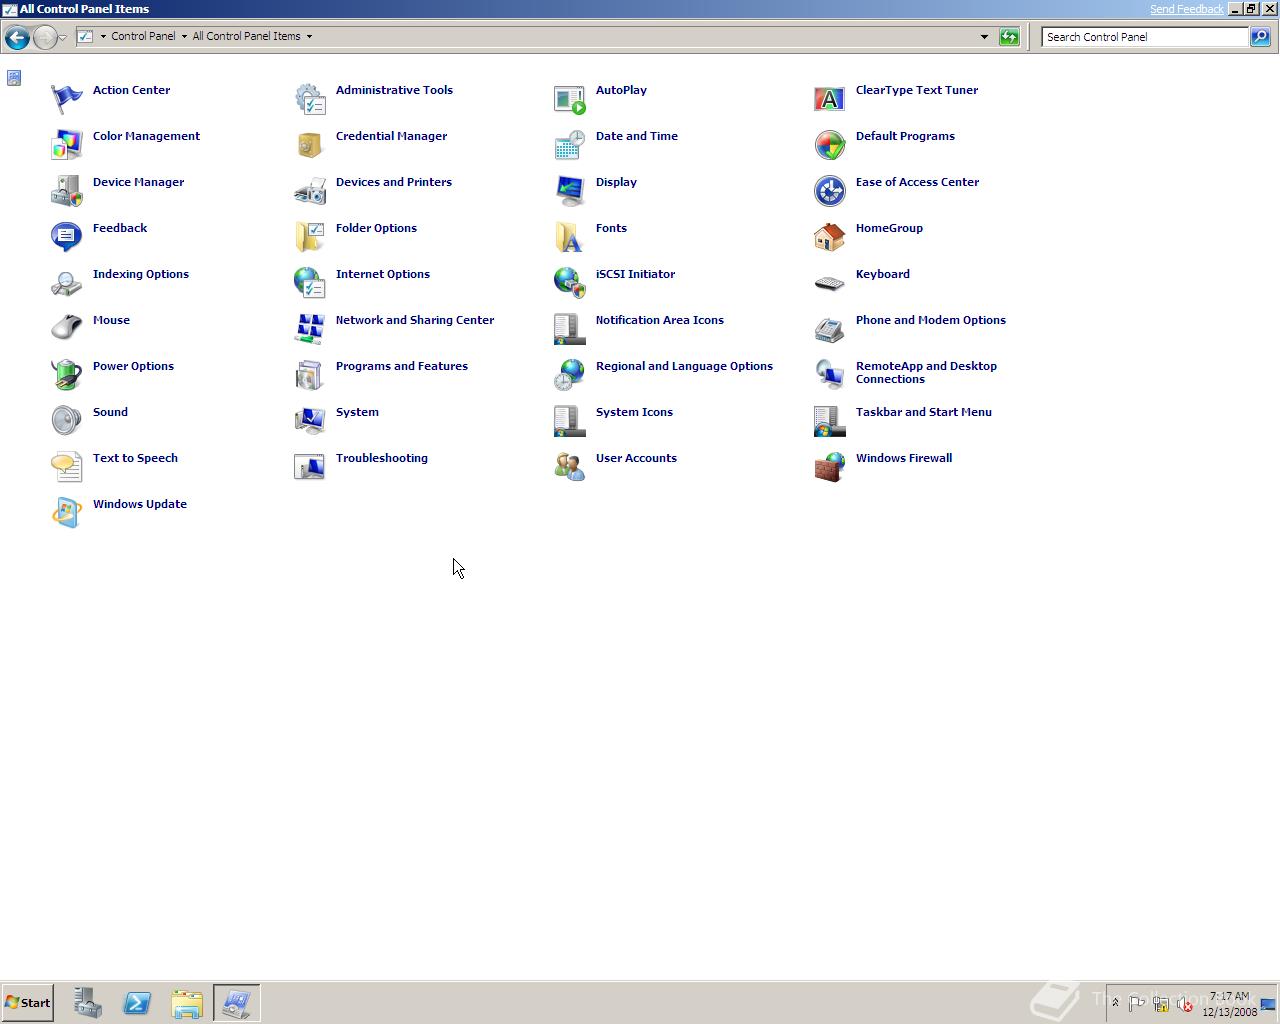Open Programs and Features link

(x=402, y=366)
